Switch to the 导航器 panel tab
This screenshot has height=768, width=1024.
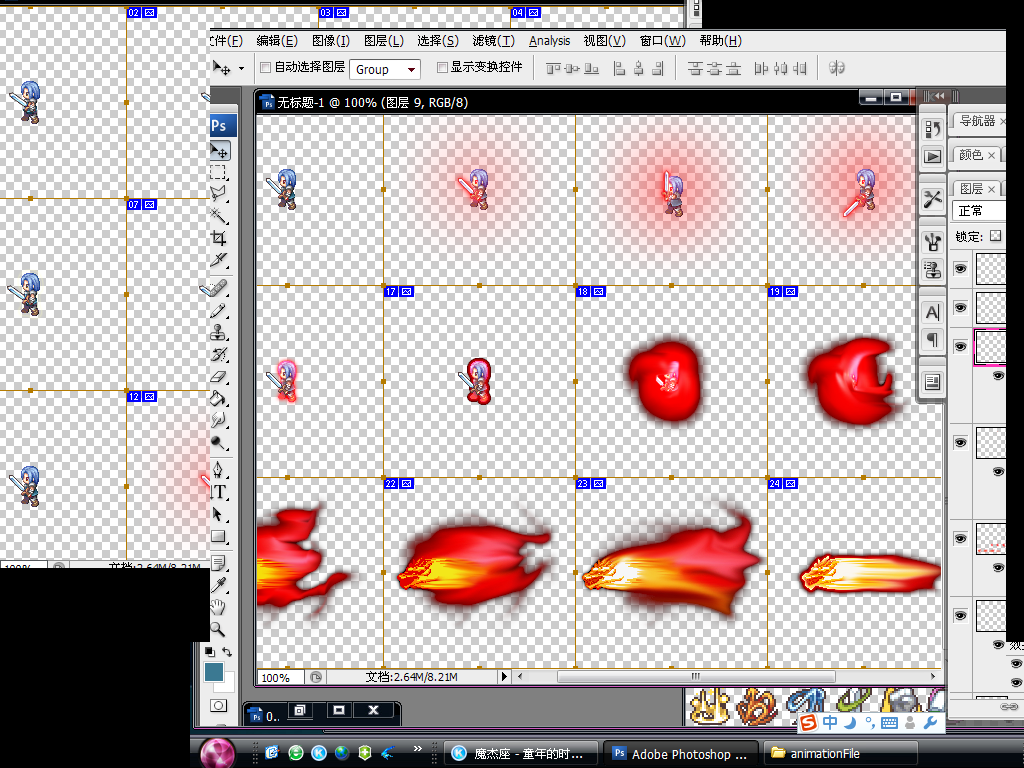[977, 121]
